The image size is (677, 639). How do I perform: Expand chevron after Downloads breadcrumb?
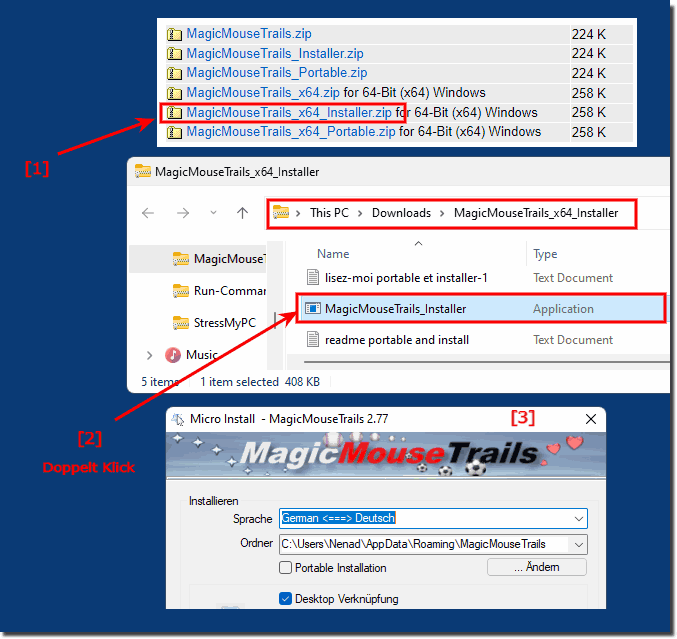(x=442, y=213)
